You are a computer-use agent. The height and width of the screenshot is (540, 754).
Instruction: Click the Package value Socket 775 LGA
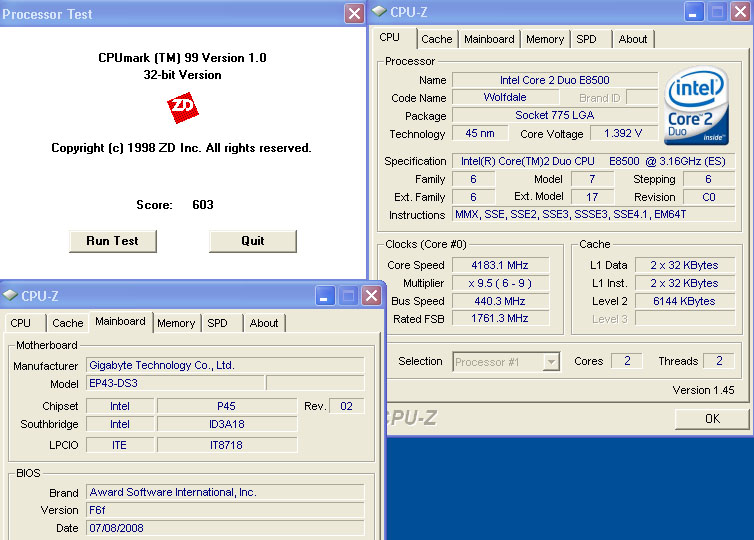pyautogui.click(x=555, y=115)
